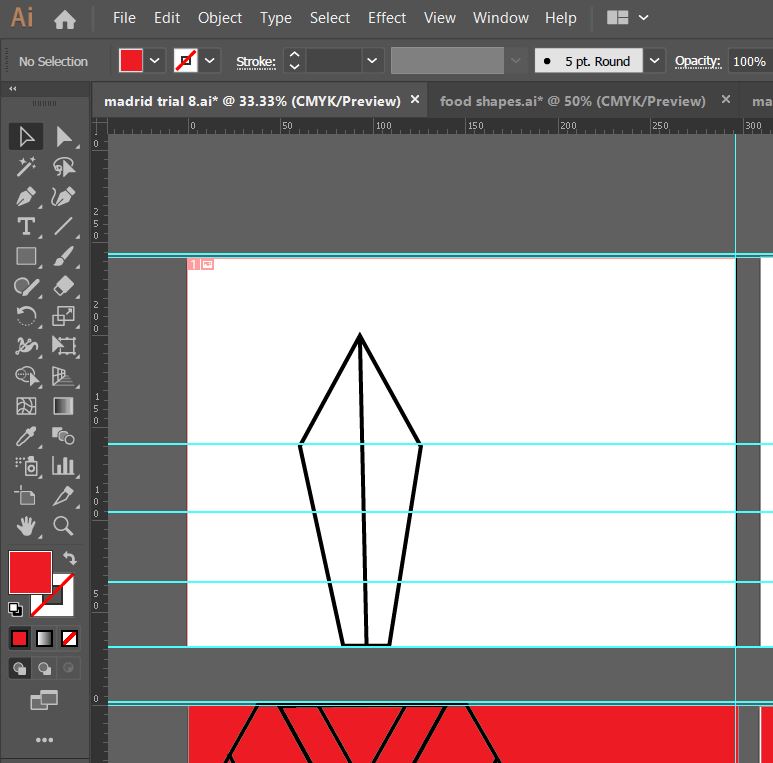Open the Effect menu
The width and height of the screenshot is (773, 763).
click(x=387, y=18)
